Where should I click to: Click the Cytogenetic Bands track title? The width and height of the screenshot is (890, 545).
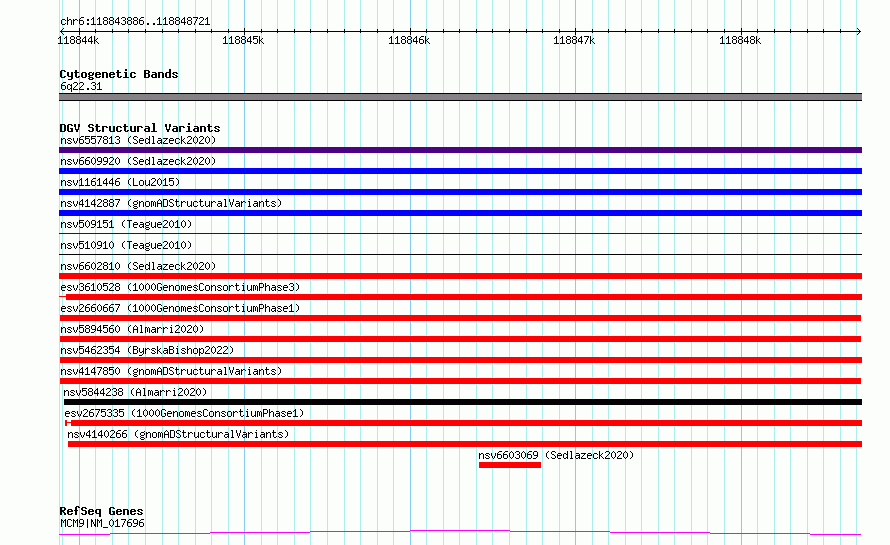(119, 74)
